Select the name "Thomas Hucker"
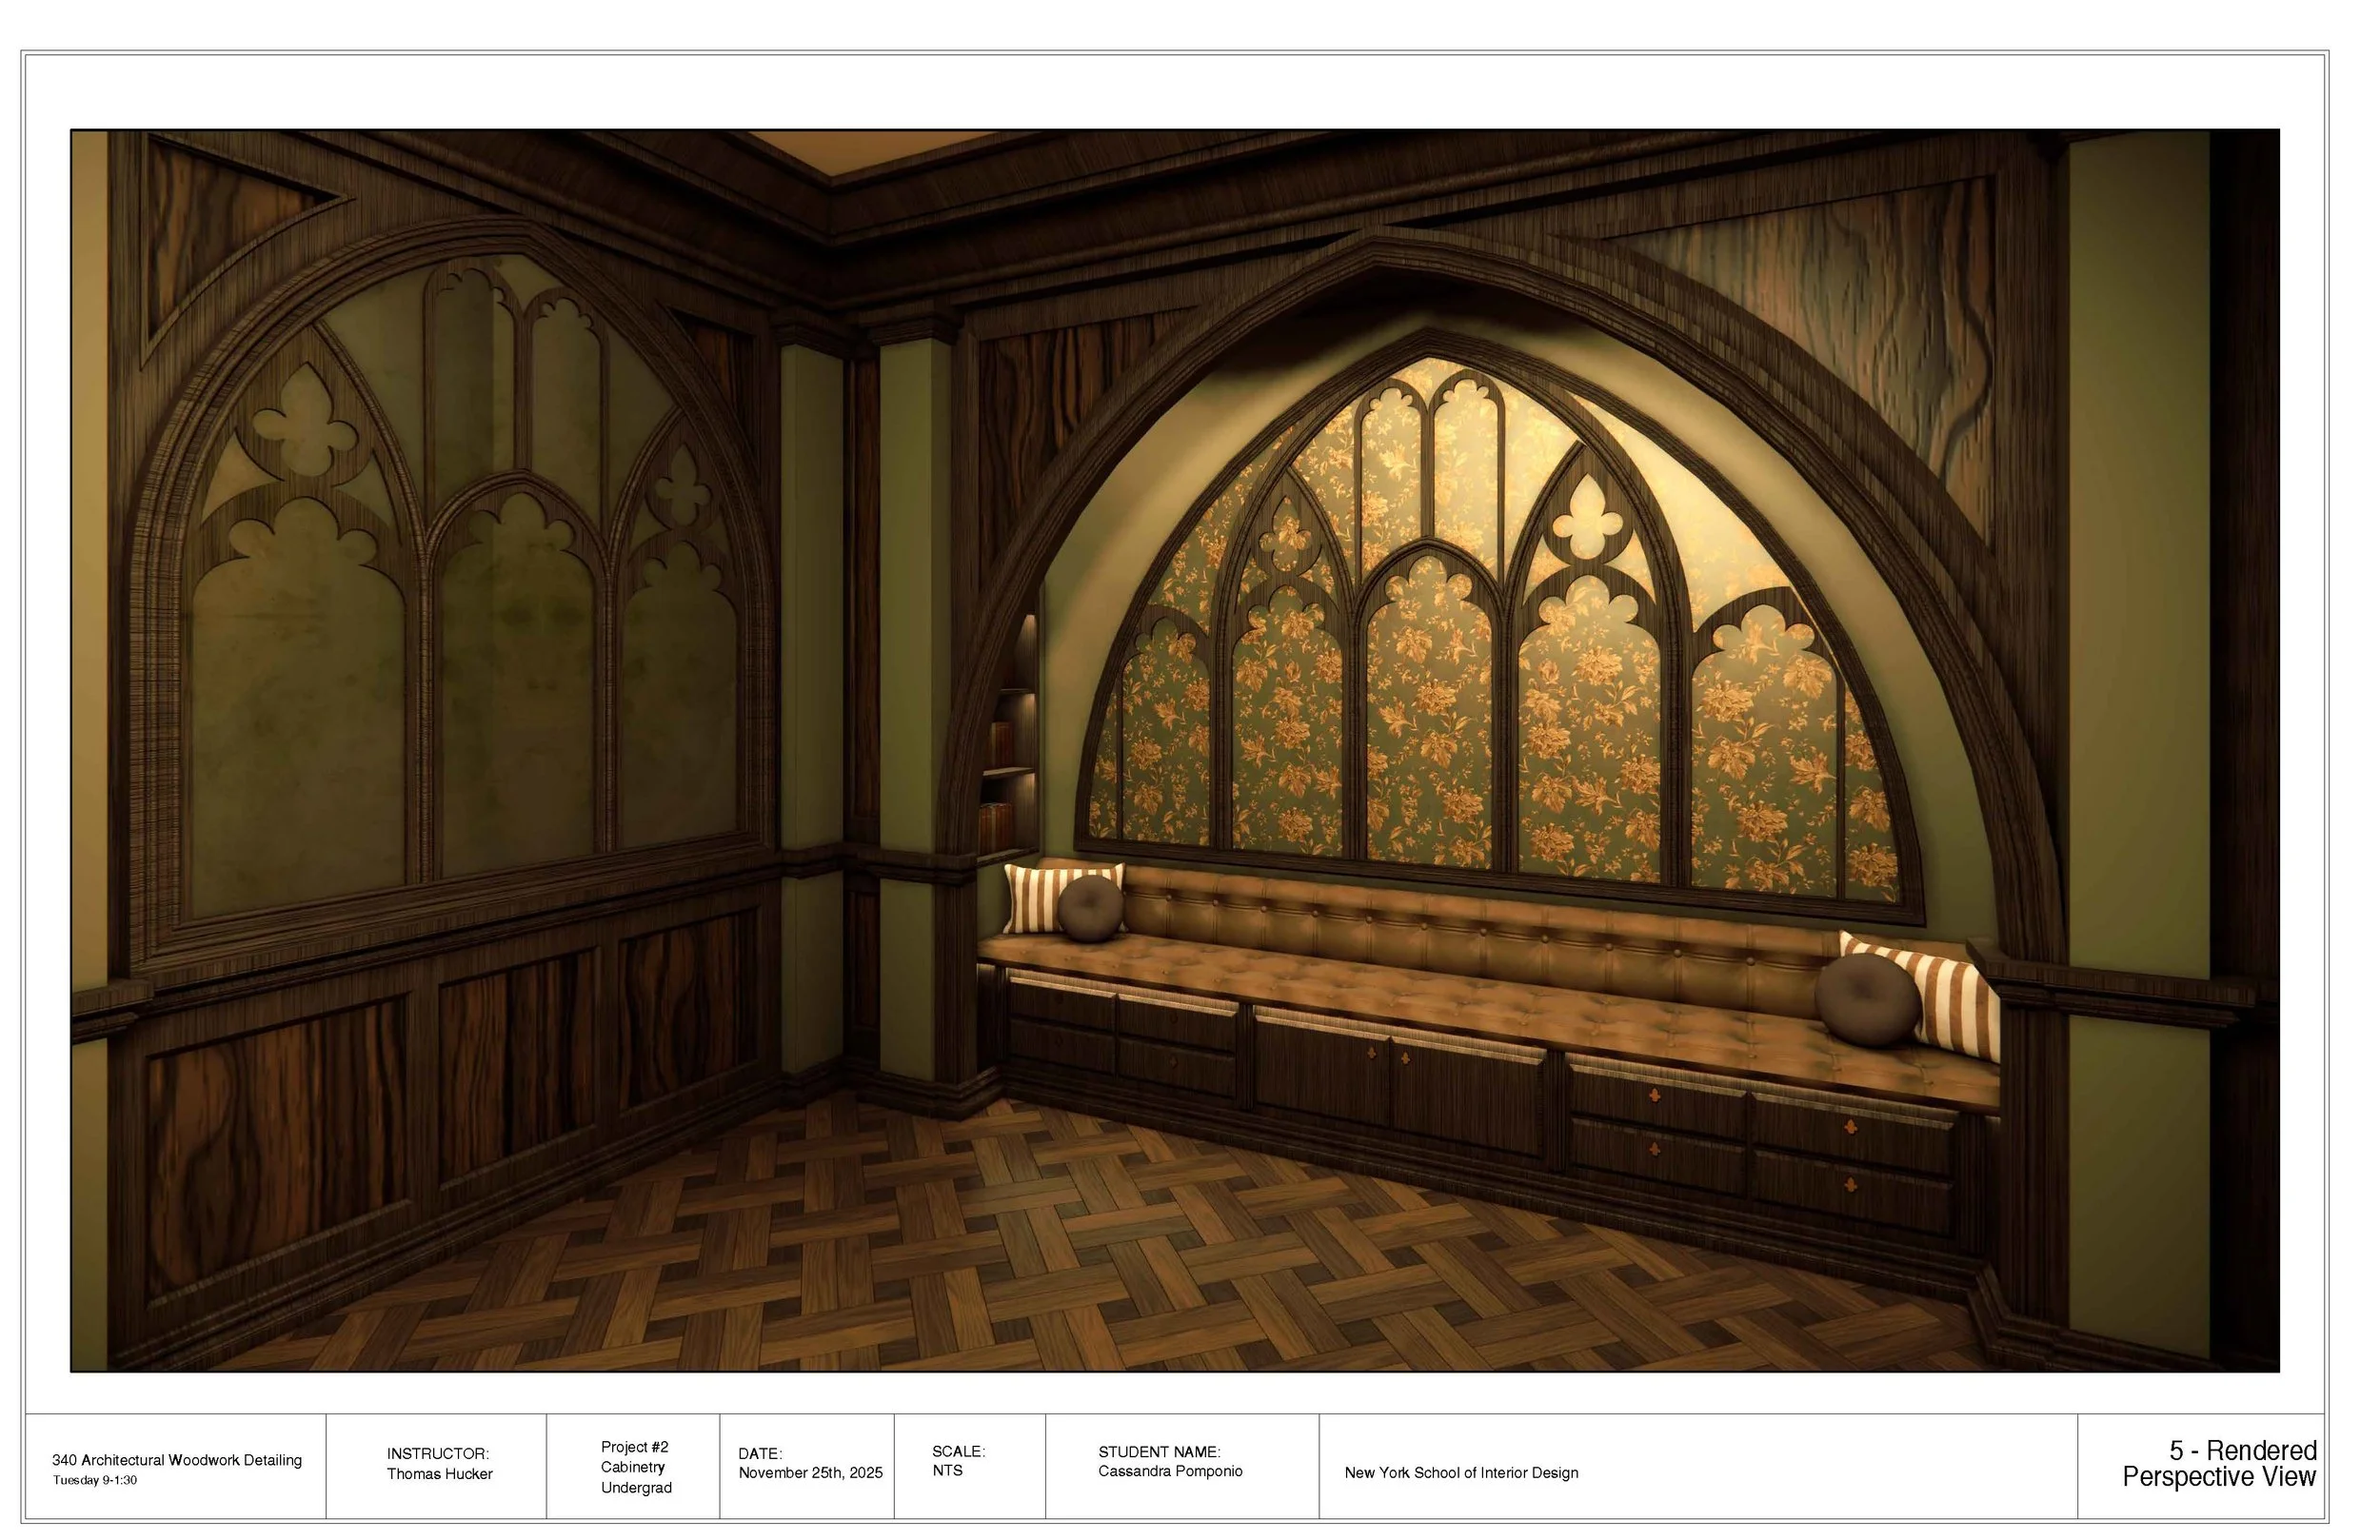 click(440, 1474)
